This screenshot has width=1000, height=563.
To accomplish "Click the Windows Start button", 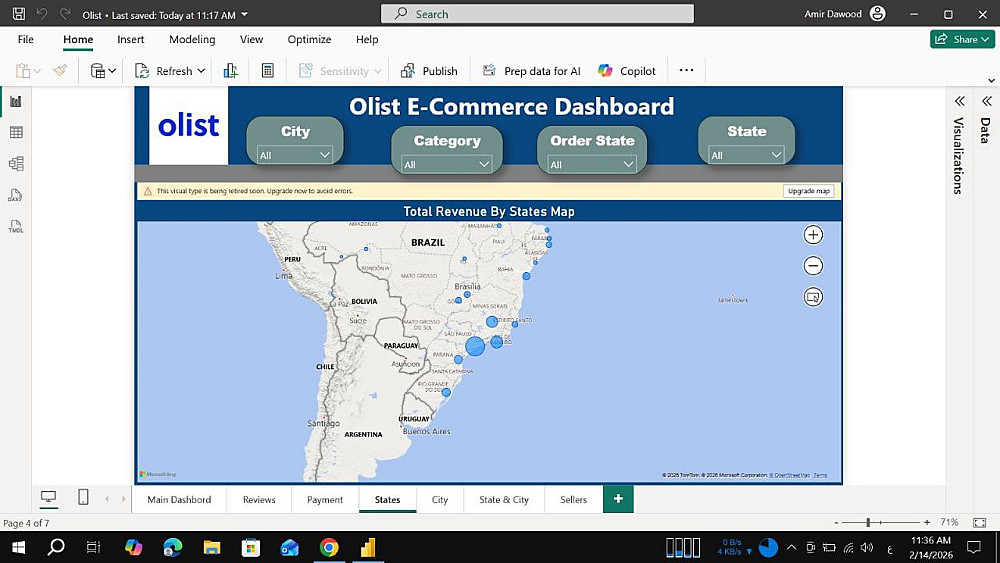I will (18, 547).
